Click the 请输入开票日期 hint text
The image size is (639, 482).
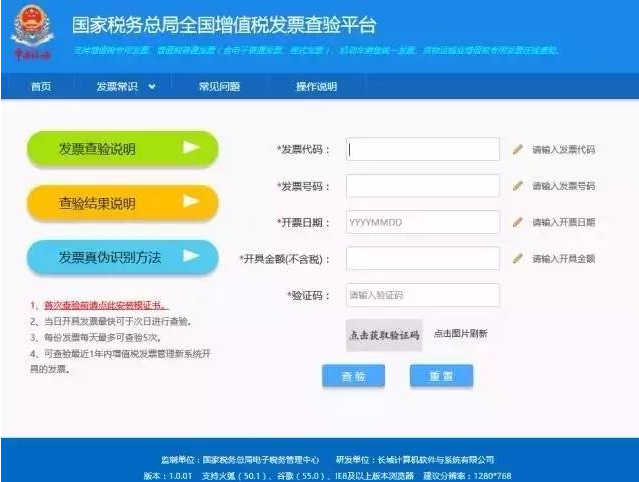(564, 222)
